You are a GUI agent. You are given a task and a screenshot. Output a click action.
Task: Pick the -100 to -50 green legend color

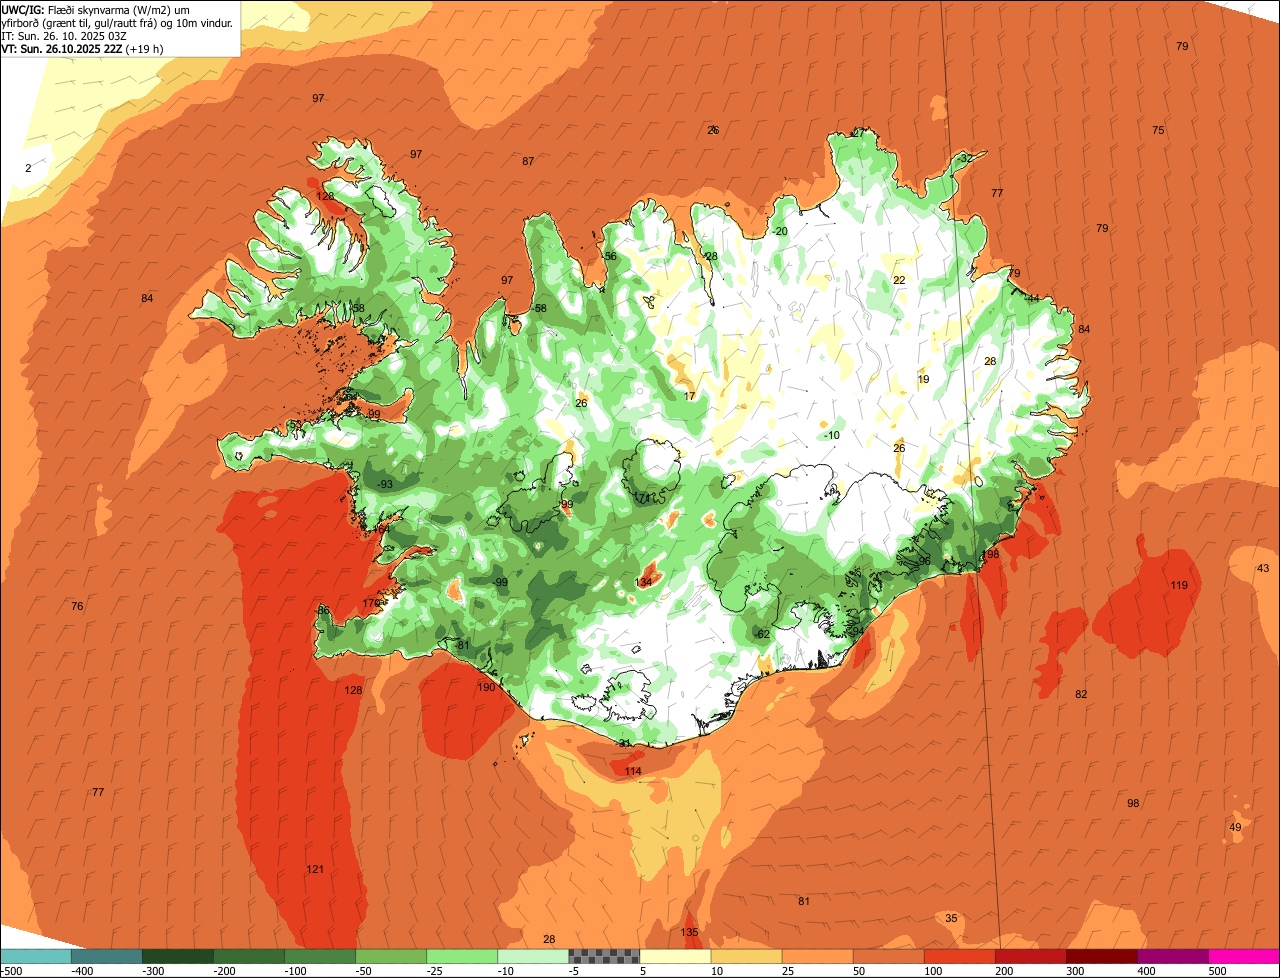[x=320, y=956]
